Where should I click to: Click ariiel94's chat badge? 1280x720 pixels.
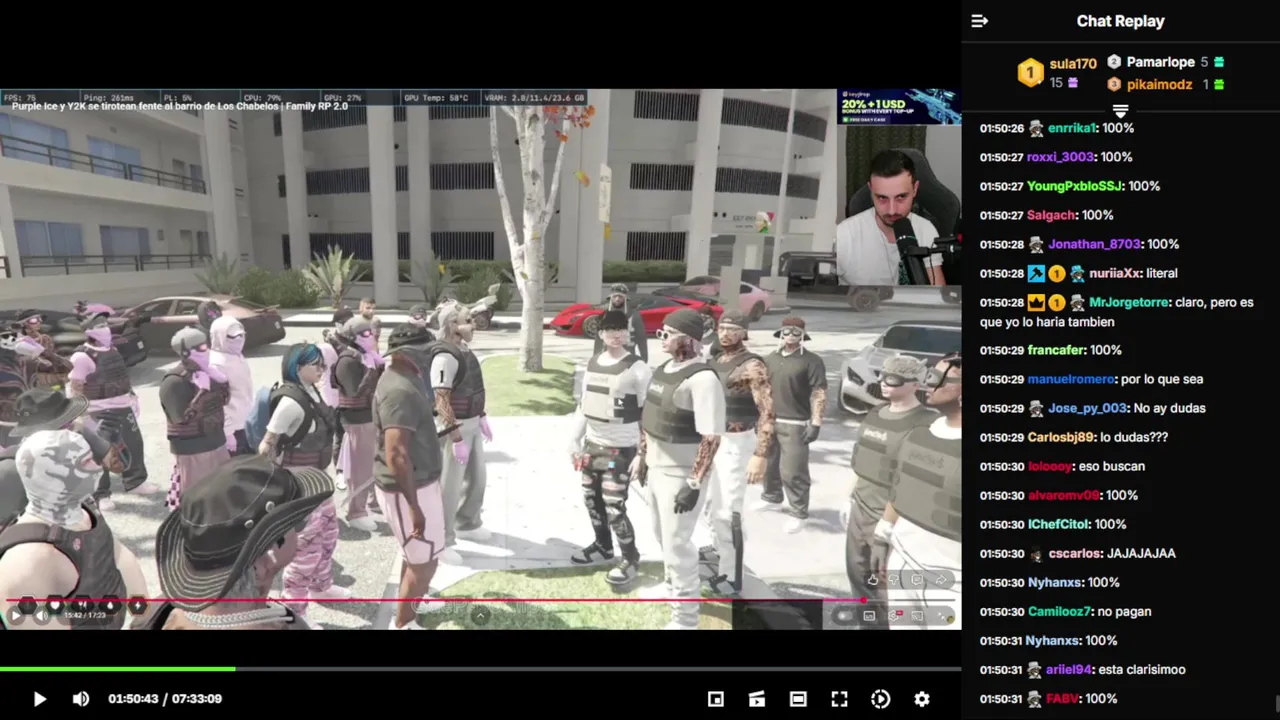[1036, 669]
